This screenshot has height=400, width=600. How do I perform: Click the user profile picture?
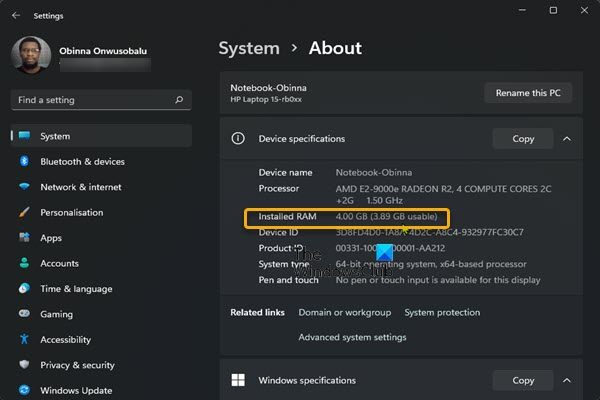[31, 55]
